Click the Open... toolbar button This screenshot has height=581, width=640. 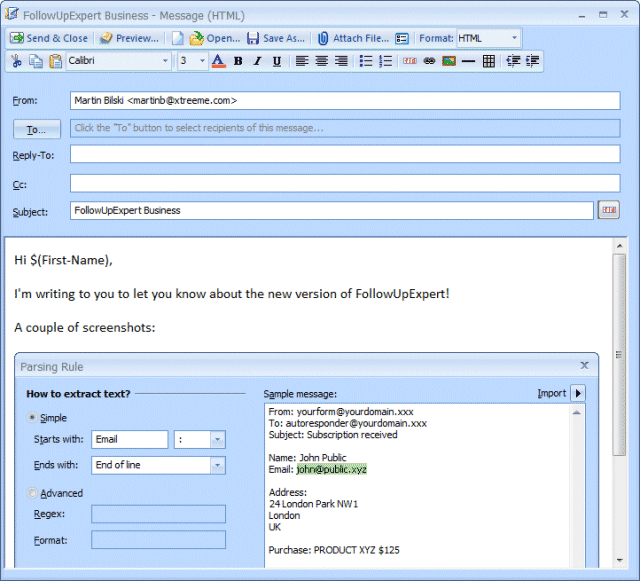215,38
